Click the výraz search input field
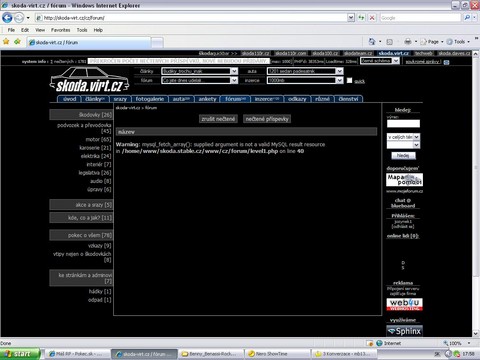This screenshot has height=360, width=480. [403, 124]
